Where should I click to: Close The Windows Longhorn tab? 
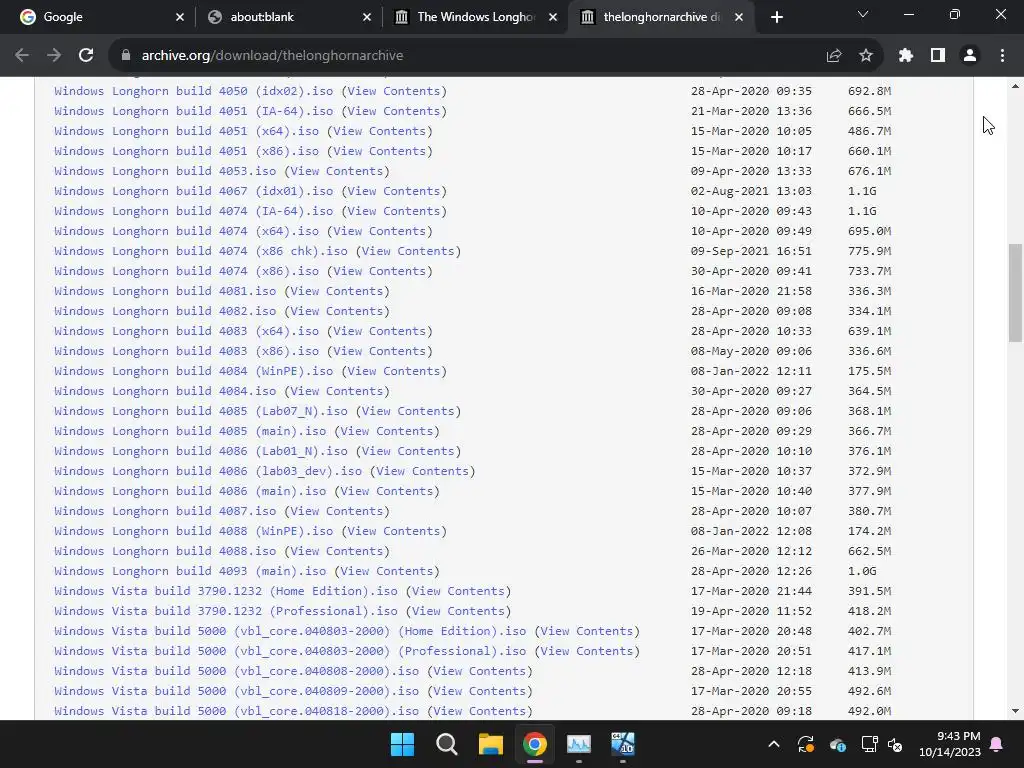coord(553,17)
